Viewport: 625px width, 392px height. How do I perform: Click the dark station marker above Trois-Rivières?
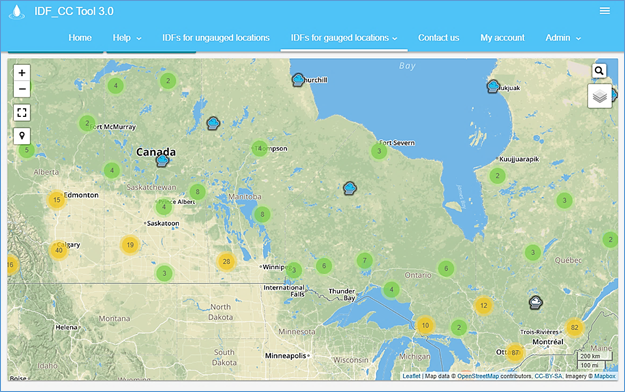point(536,303)
